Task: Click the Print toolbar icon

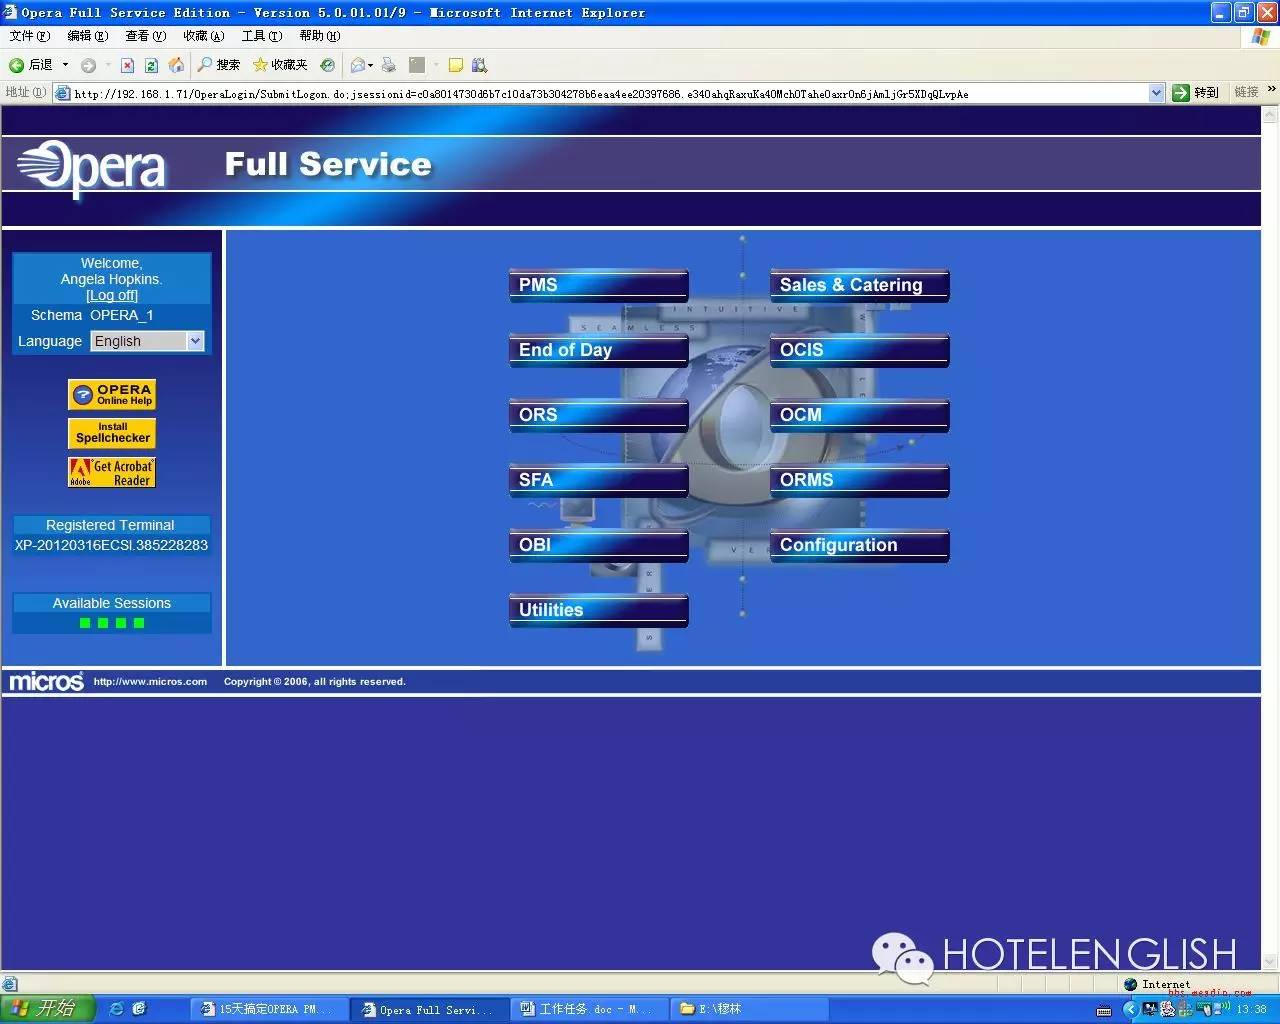Action: pyautogui.click(x=389, y=65)
